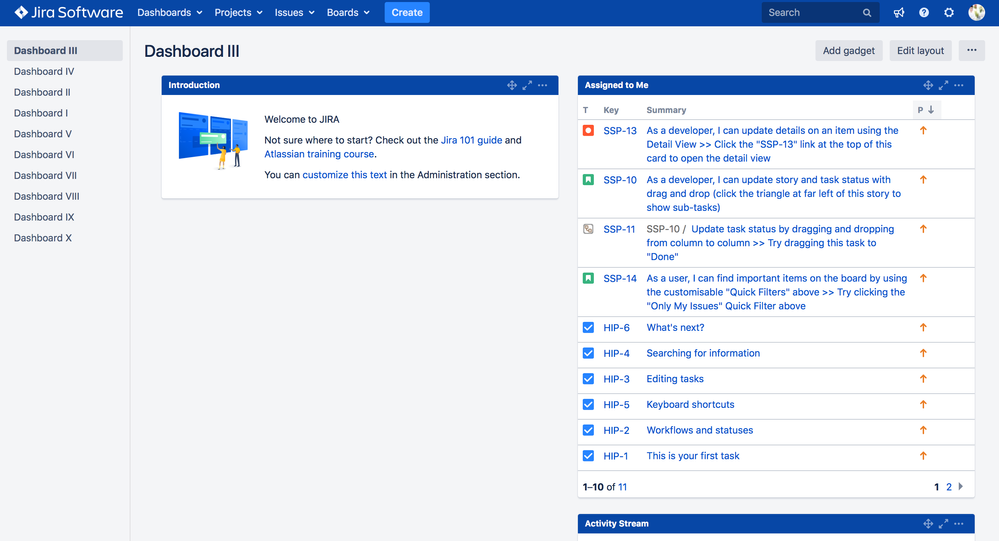Sort by the Key column header
Screen dimensions: 999x541
(611, 110)
